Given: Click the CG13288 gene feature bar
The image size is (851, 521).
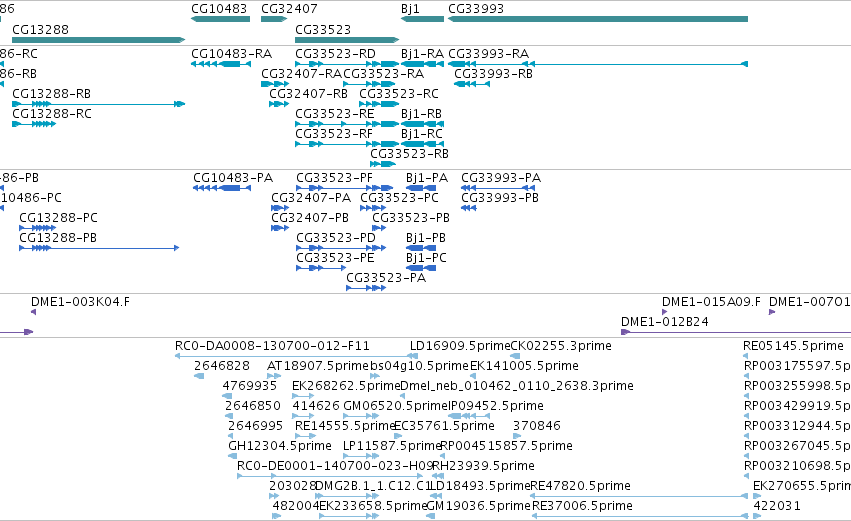Looking at the screenshot, I should click(x=98, y=40).
